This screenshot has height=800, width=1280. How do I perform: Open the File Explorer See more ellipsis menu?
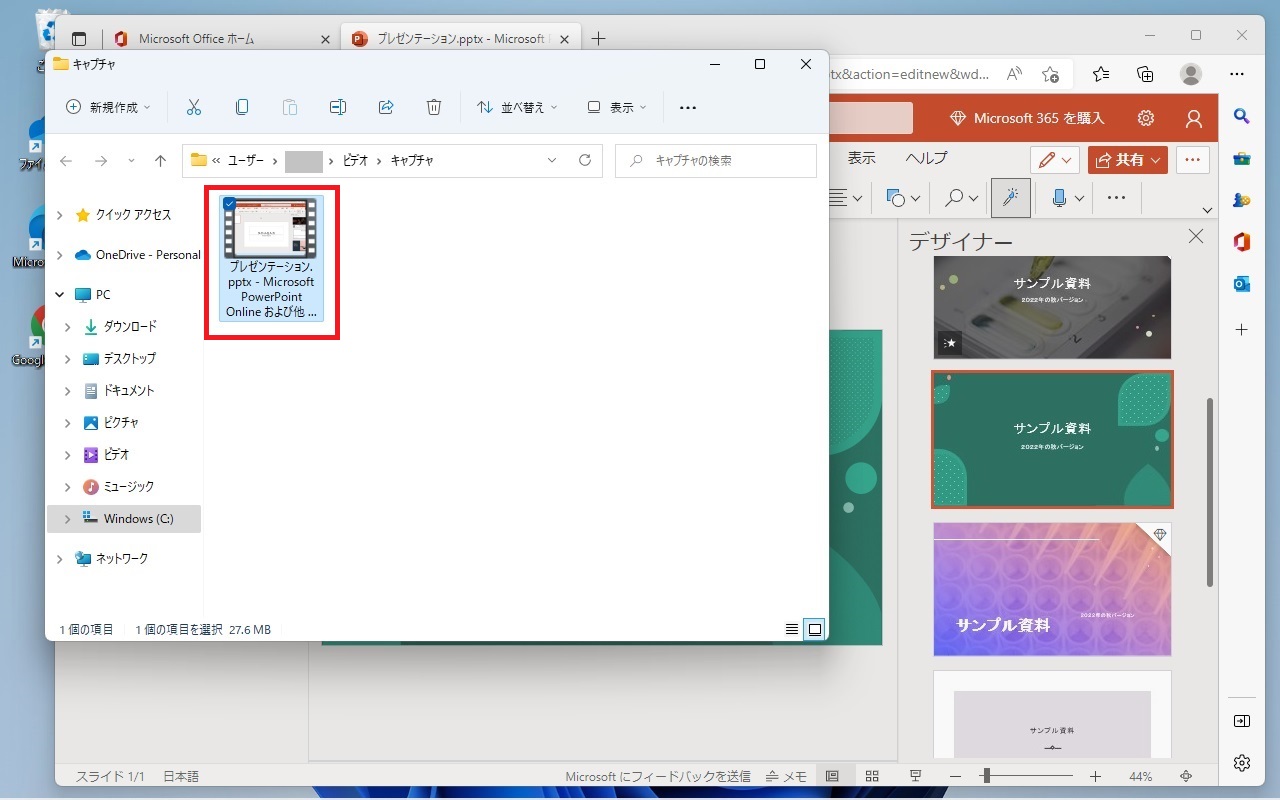tap(687, 107)
